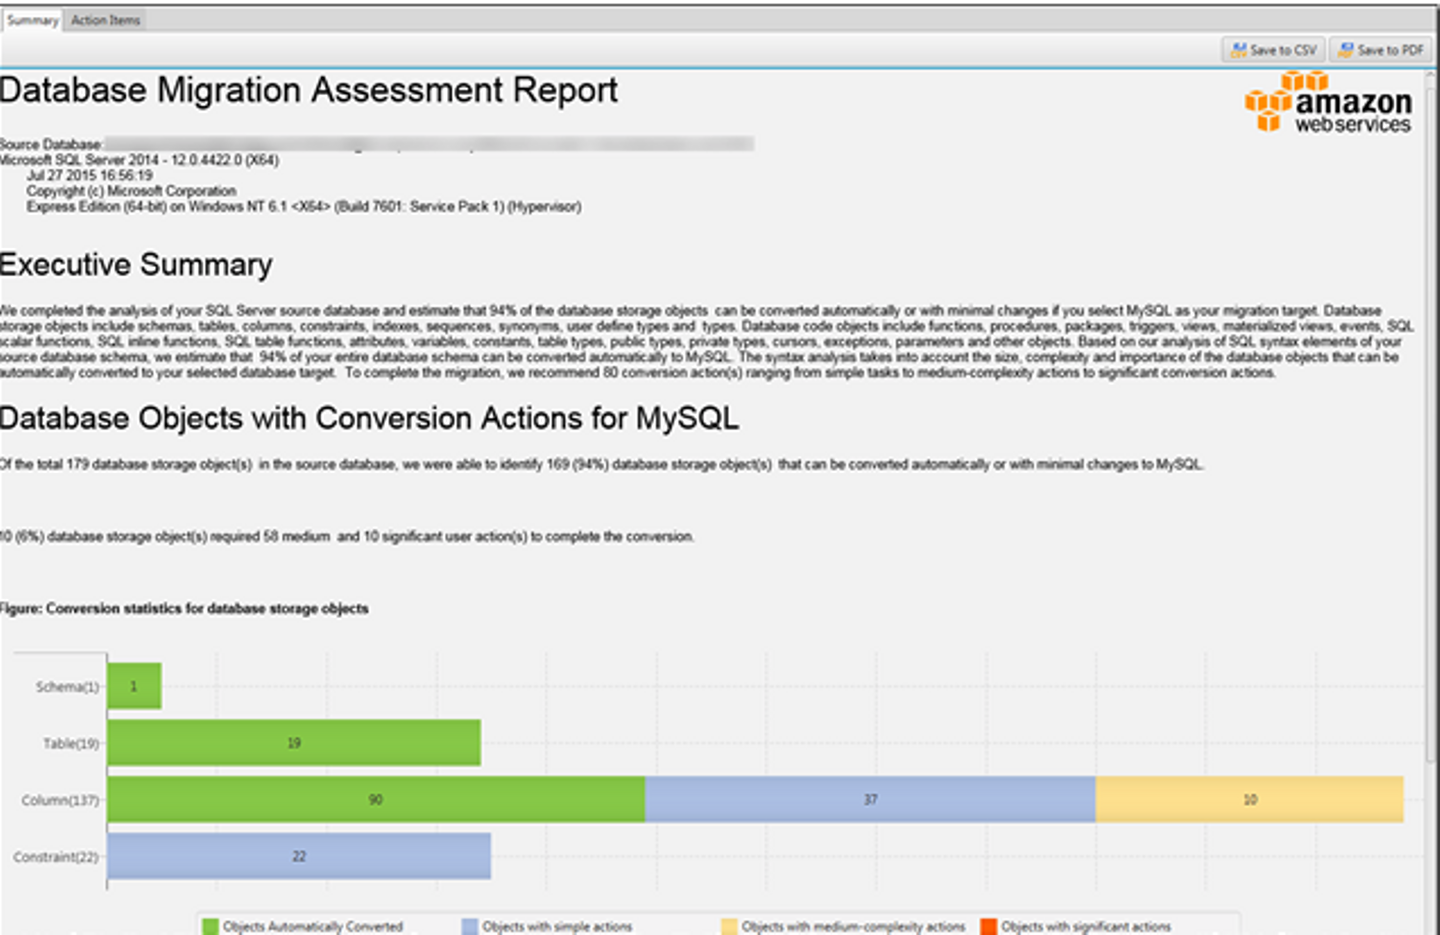Screen dimensions: 1440x935
Task: Click the Copyright (c) Microsoft Corporation line
Action: [x=132, y=191]
